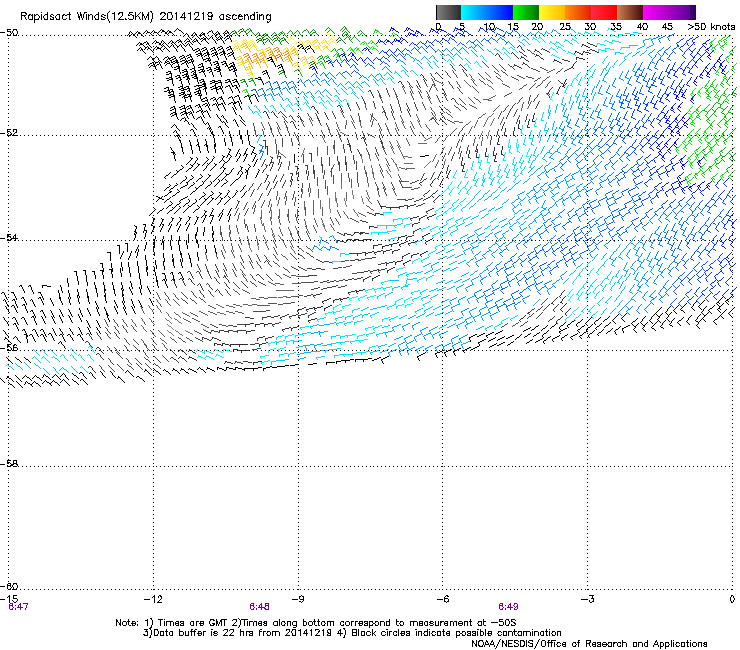
Task: Click the 'Rapidscat Winds(12.5KM) 20141219 ascending' title
Action: [x=146, y=17]
